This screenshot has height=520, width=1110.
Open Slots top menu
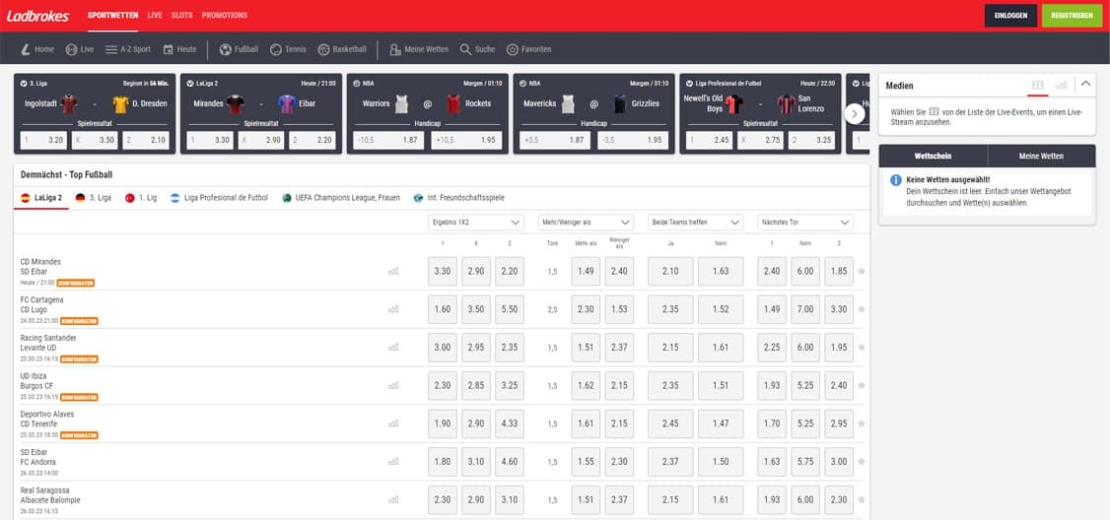(x=182, y=16)
